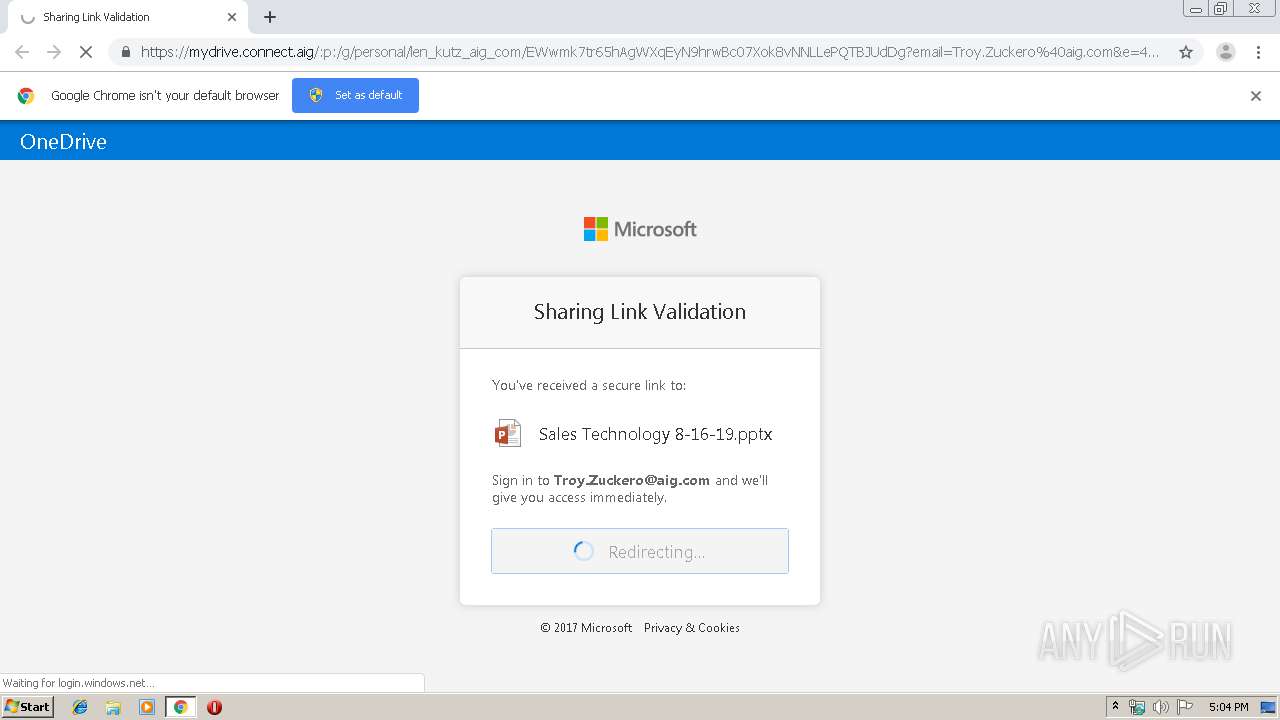Click the address bar URL
1280x720 pixels.
650,52
